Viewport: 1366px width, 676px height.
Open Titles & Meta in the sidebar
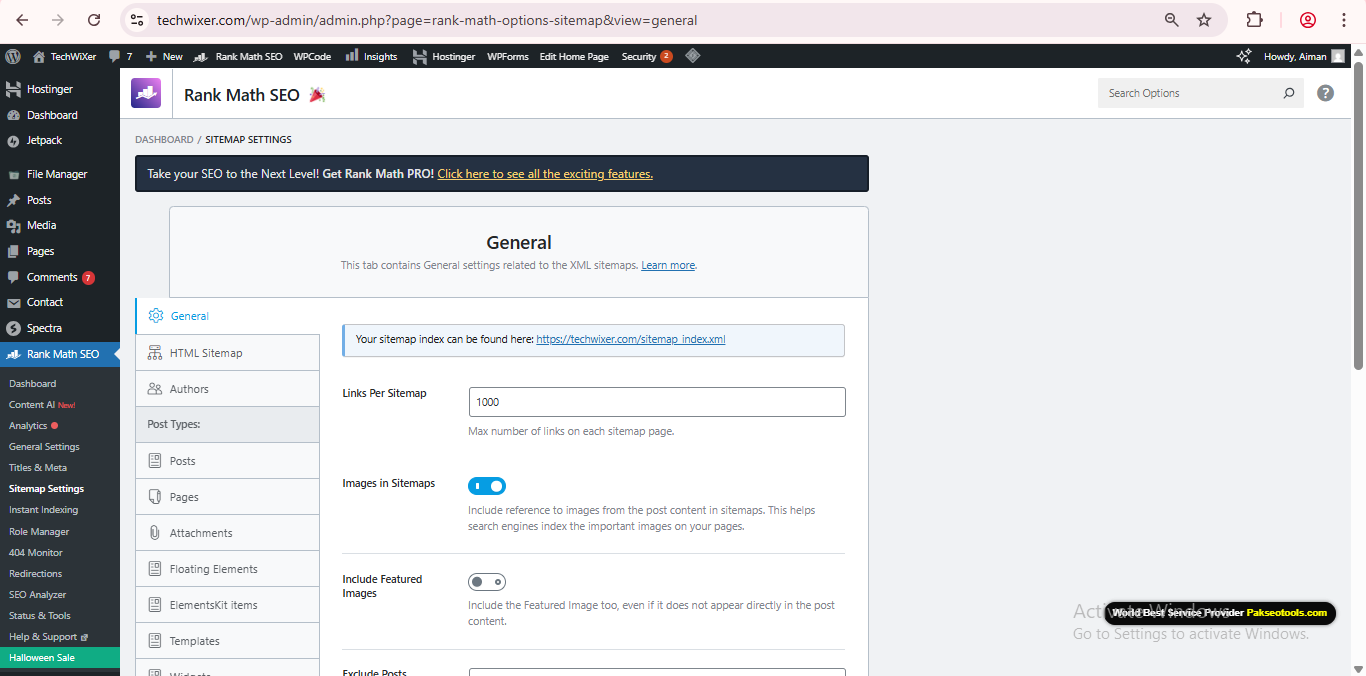[x=38, y=468]
